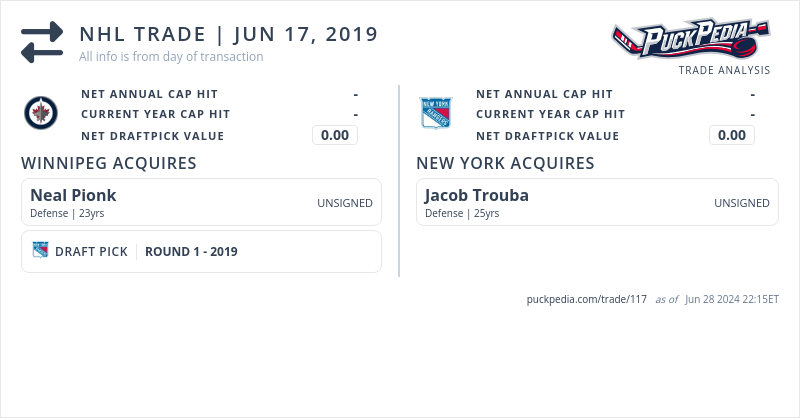The width and height of the screenshot is (800, 418).
Task: Click the NHL Trade Jun 17, 2019 heading
Action: [x=229, y=34]
